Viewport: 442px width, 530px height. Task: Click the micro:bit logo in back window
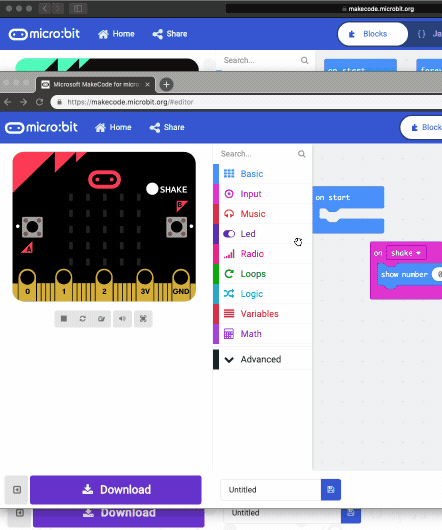click(x=44, y=34)
